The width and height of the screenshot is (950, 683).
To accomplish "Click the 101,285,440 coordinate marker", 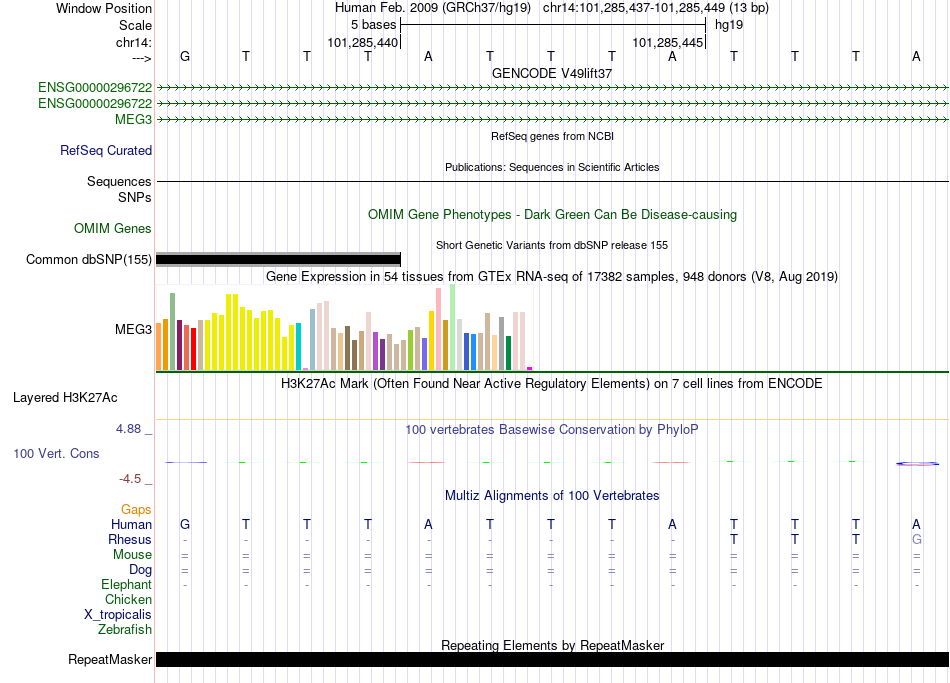I will pyautogui.click(x=362, y=42).
